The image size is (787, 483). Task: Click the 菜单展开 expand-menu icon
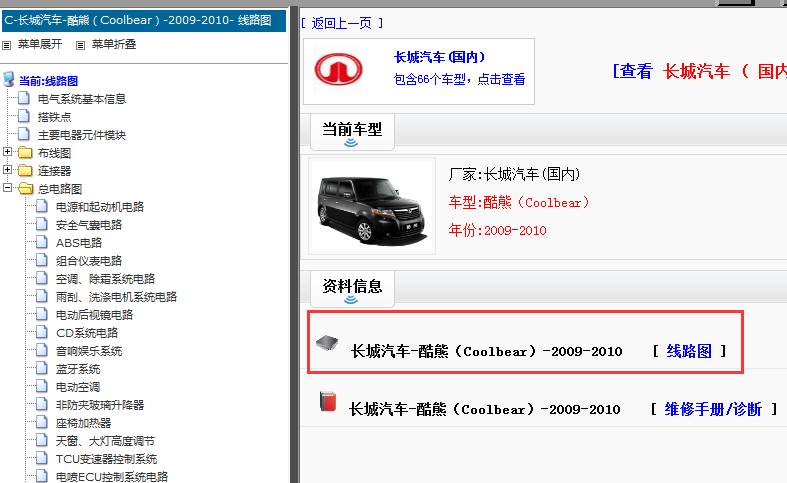point(7,45)
